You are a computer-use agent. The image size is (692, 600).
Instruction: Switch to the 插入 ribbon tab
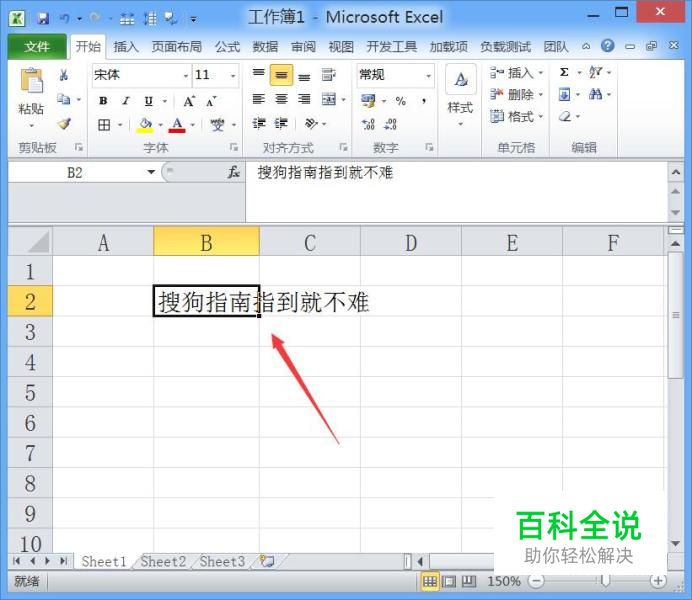(126, 46)
